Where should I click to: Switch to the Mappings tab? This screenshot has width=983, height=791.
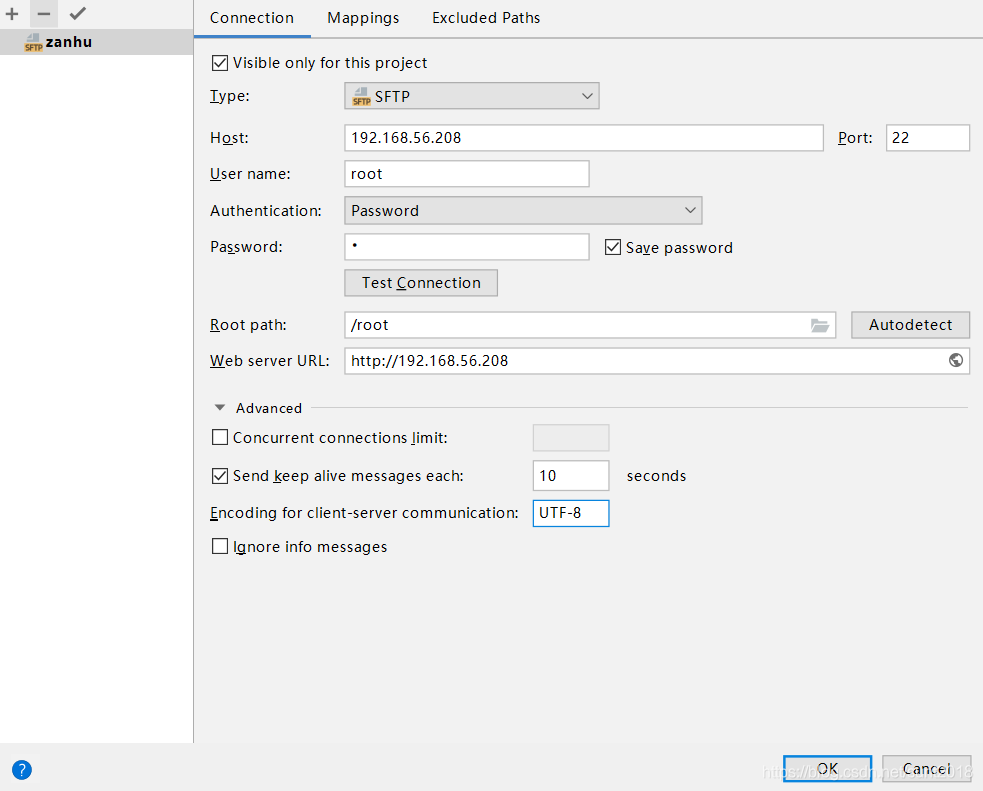point(363,18)
